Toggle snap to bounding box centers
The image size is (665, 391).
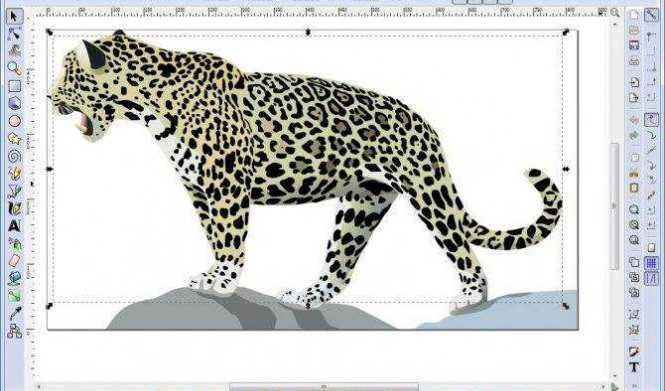pos(651,98)
